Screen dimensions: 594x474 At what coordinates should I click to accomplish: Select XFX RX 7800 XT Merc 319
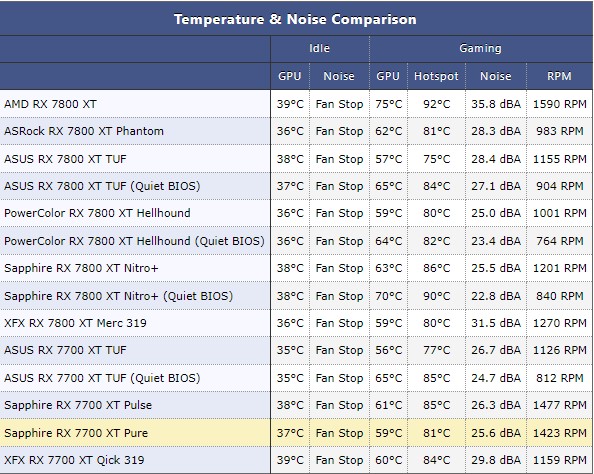click(75, 323)
